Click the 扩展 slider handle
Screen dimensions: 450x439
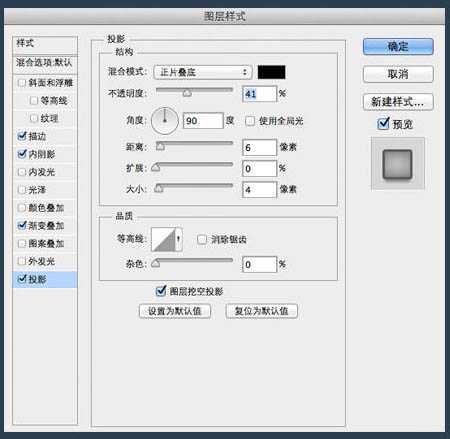(156, 167)
